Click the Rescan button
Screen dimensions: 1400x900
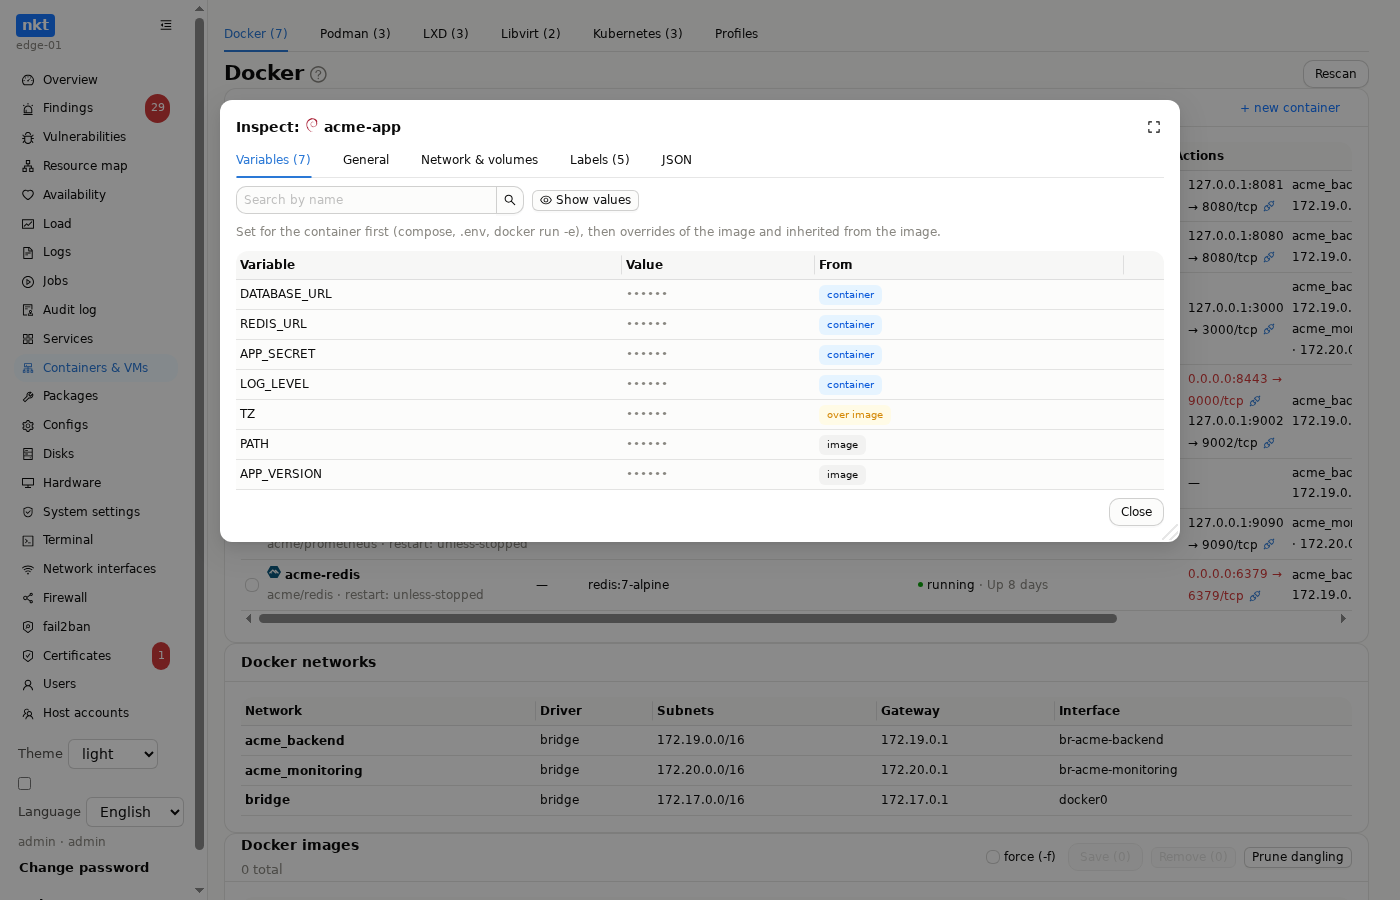click(1335, 74)
